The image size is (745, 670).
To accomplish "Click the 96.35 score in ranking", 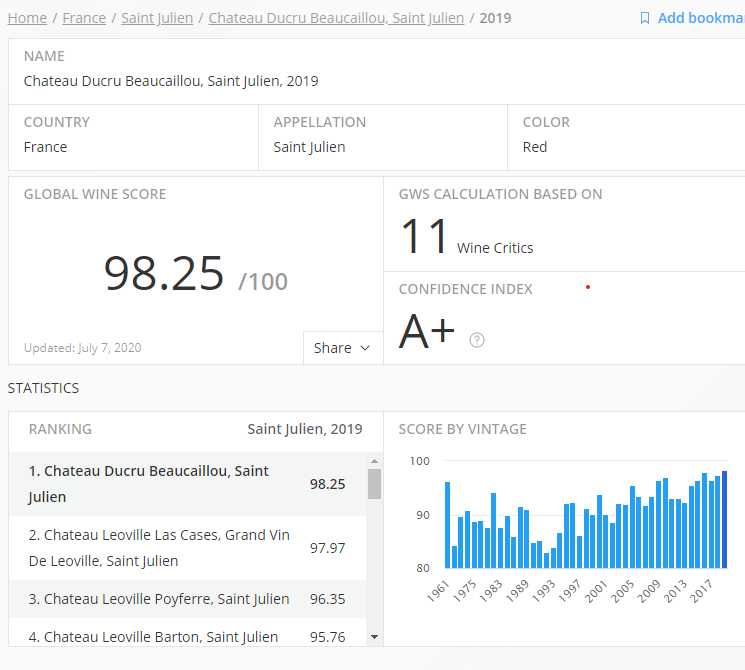I will point(327,599).
